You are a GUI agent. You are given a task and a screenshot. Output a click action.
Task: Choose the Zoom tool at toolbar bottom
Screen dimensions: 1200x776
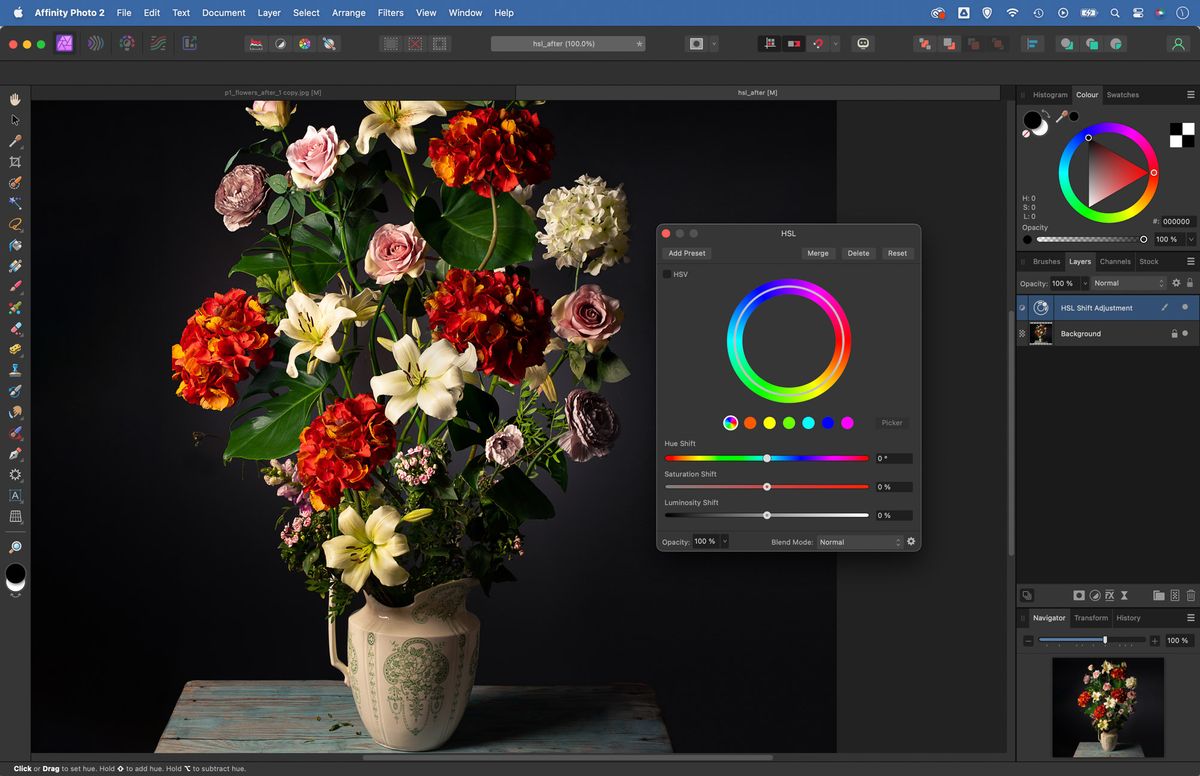tap(15, 546)
